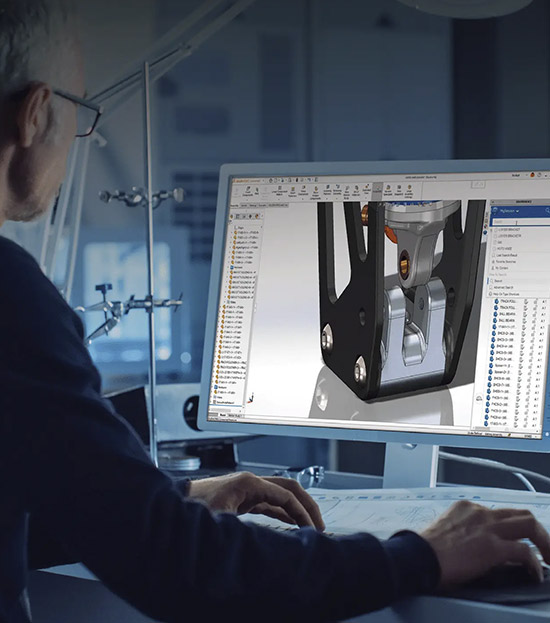The image size is (550, 623).
Task: Click the SOLIDWORKS logo in title bar
Action: 248,181
